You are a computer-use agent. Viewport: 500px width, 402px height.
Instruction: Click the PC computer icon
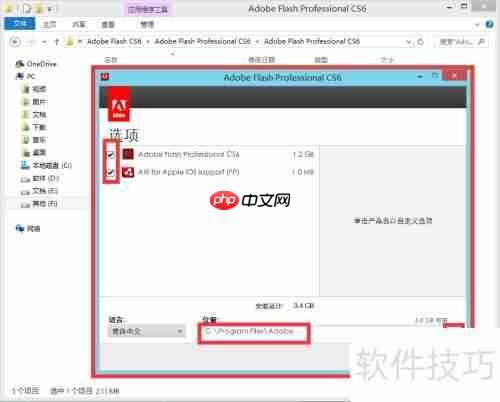point(19,76)
